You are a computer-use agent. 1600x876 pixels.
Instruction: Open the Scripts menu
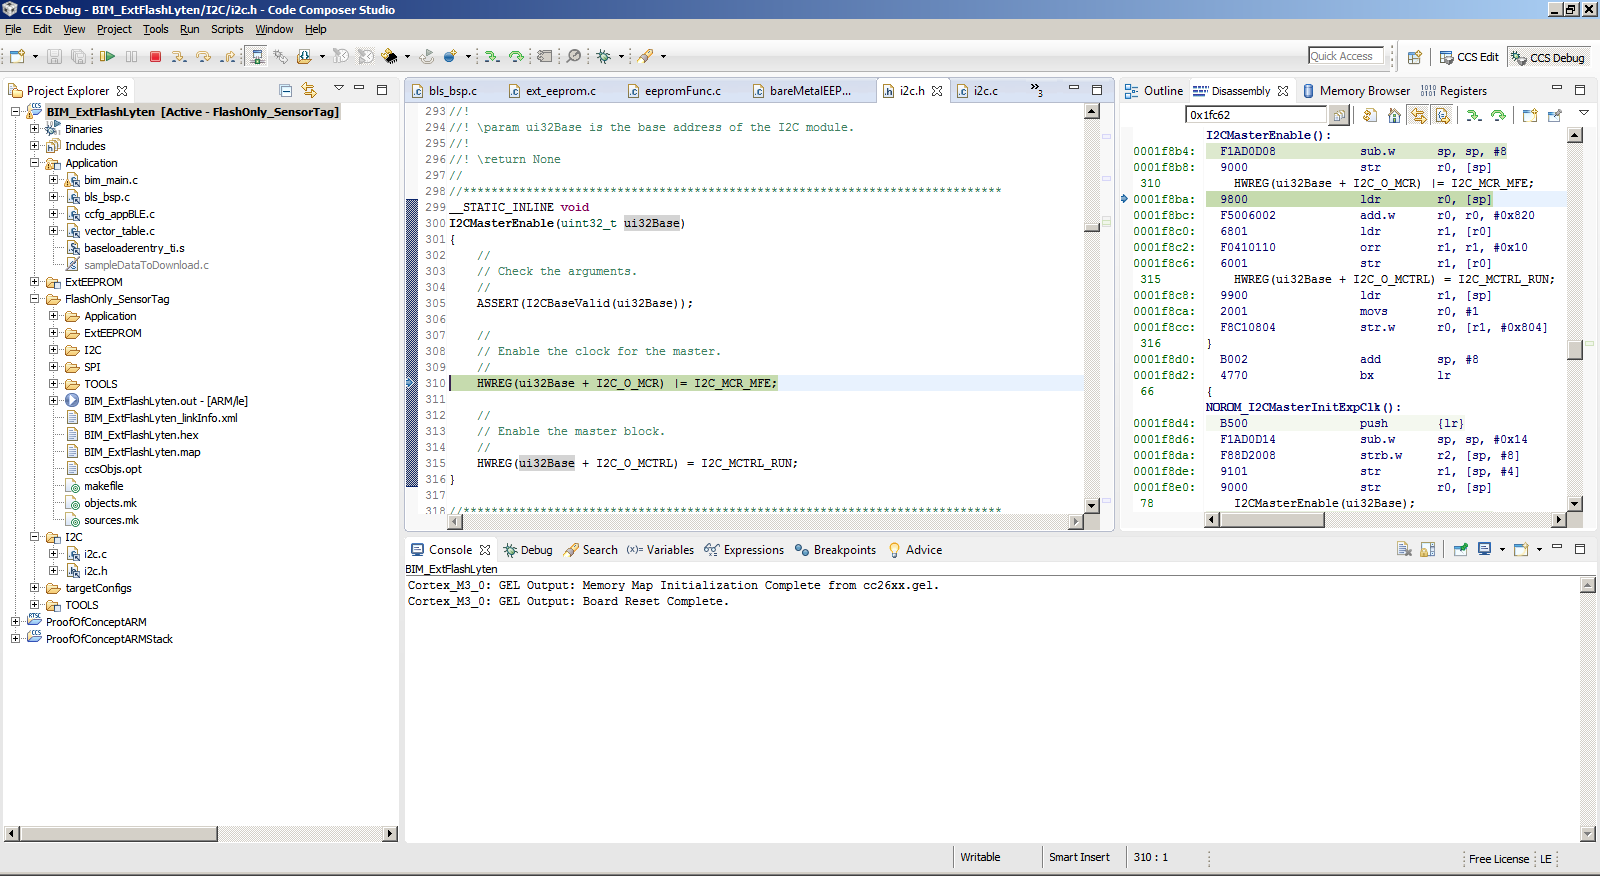tap(227, 29)
